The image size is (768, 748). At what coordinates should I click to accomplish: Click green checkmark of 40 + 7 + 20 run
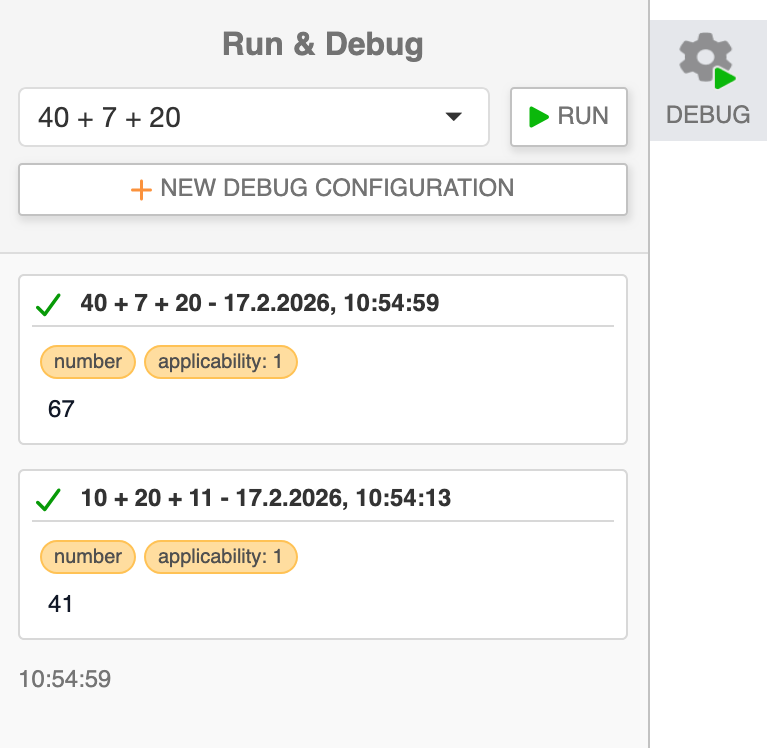pyautogui.click(x=48, y=305)
